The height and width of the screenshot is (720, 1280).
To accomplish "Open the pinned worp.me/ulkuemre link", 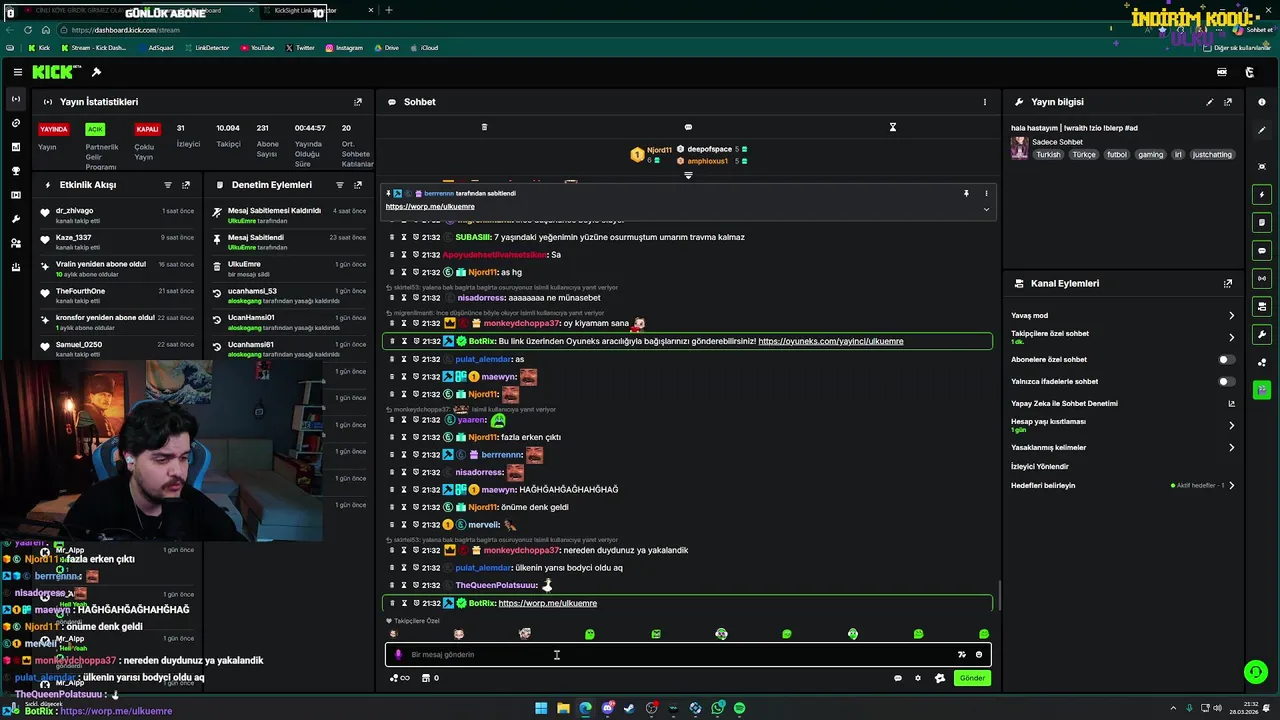I will point(430,206).
